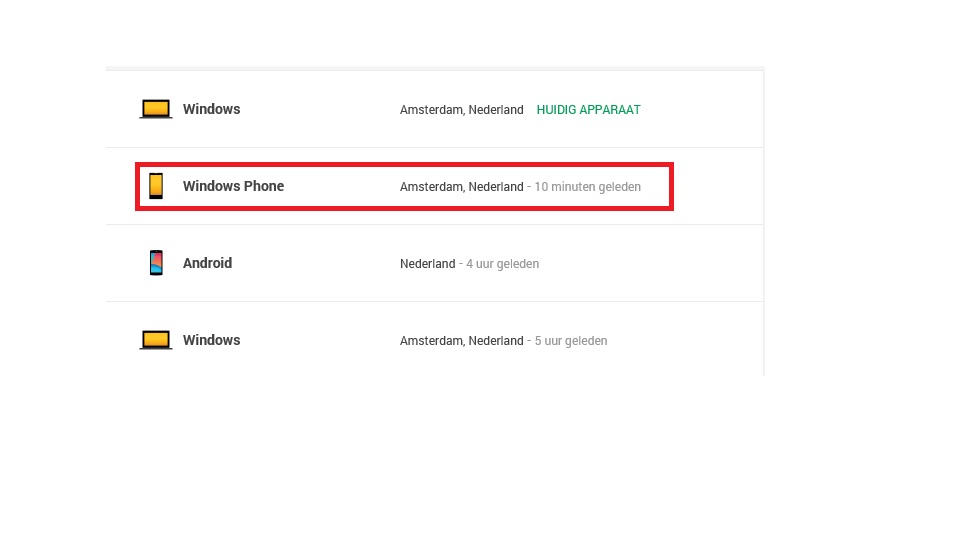Click the HUIDIG APPARAAT green label
The width and height of the screenshot is (960, 540).
coord(588,110)
